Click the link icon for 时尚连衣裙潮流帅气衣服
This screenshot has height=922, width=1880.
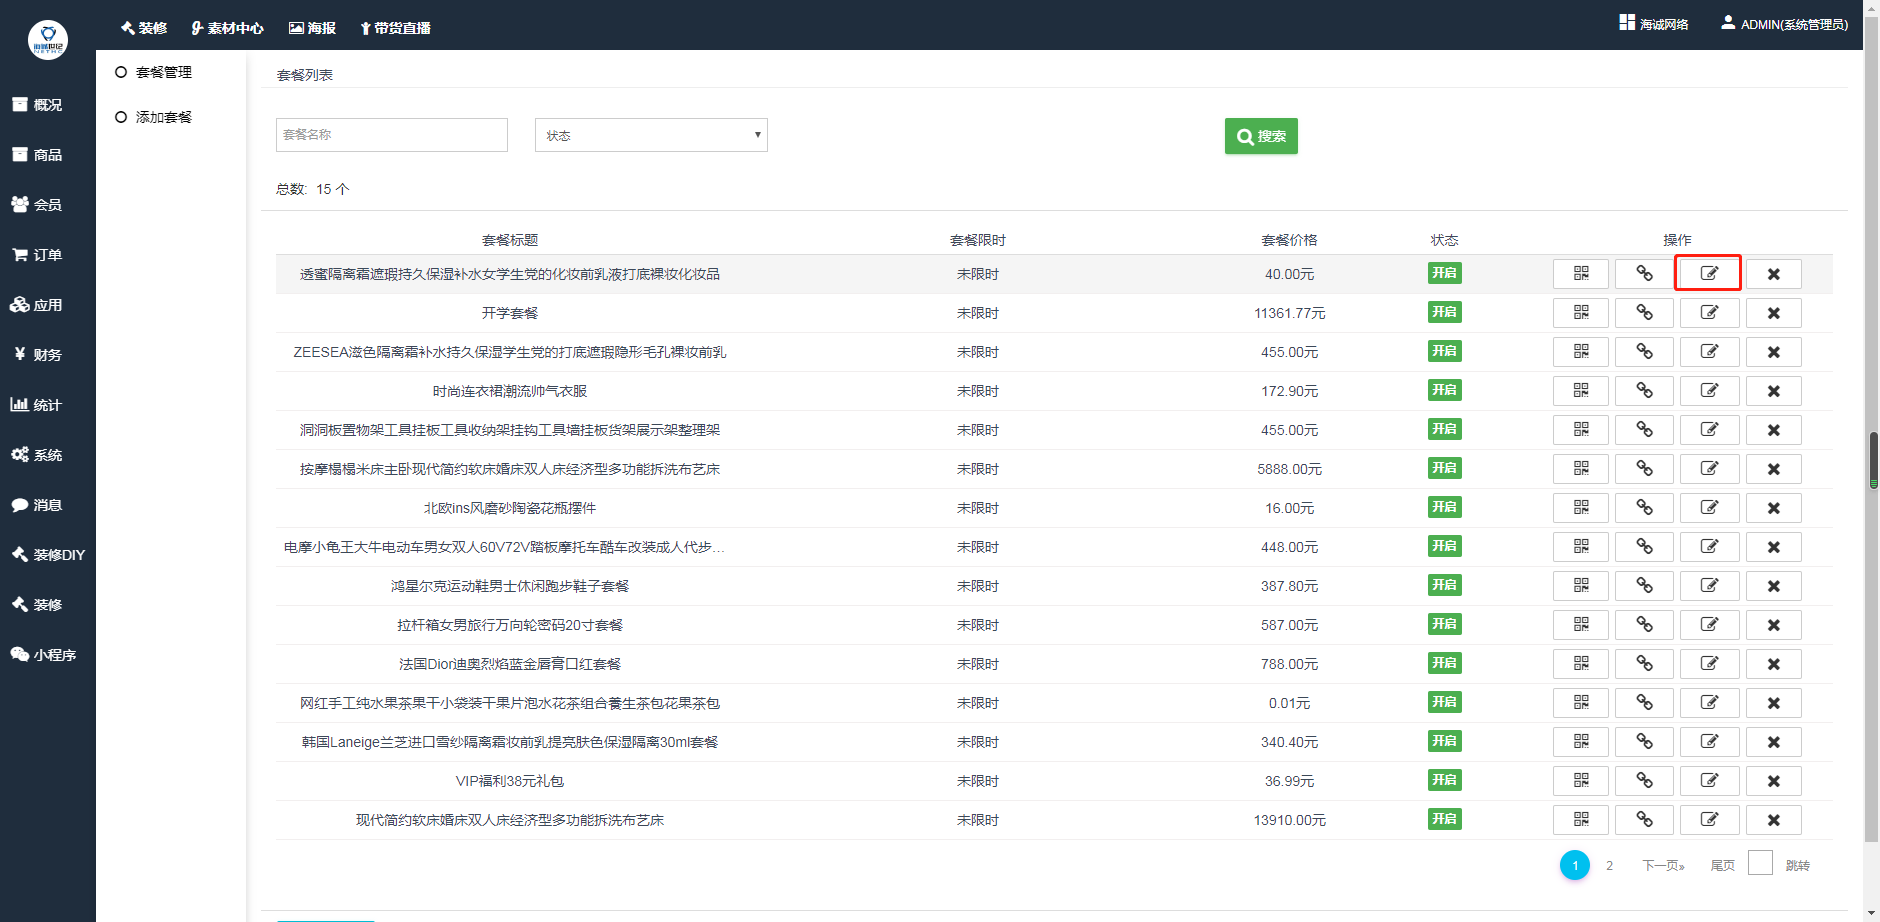(x=1644, y=391)
